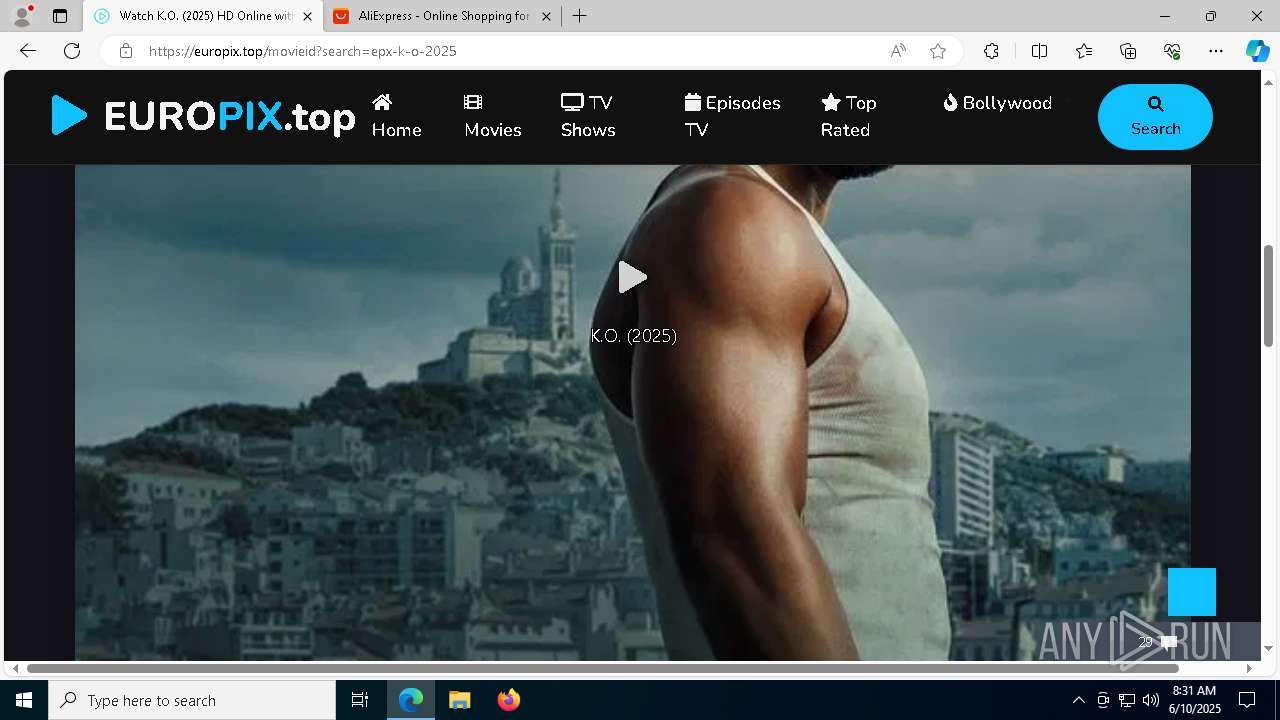The image size is (1280, 720).
Task: Open Episodes TV page
Action: coord(732,116)
